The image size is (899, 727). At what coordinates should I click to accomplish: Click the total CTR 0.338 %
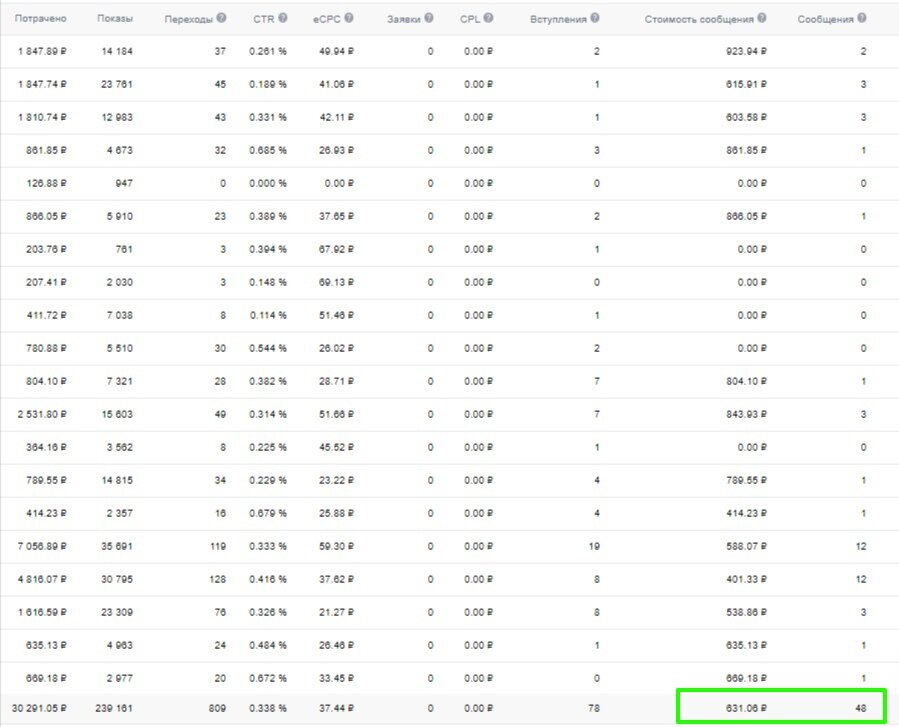pyautogui.click(x=268, y=709)
